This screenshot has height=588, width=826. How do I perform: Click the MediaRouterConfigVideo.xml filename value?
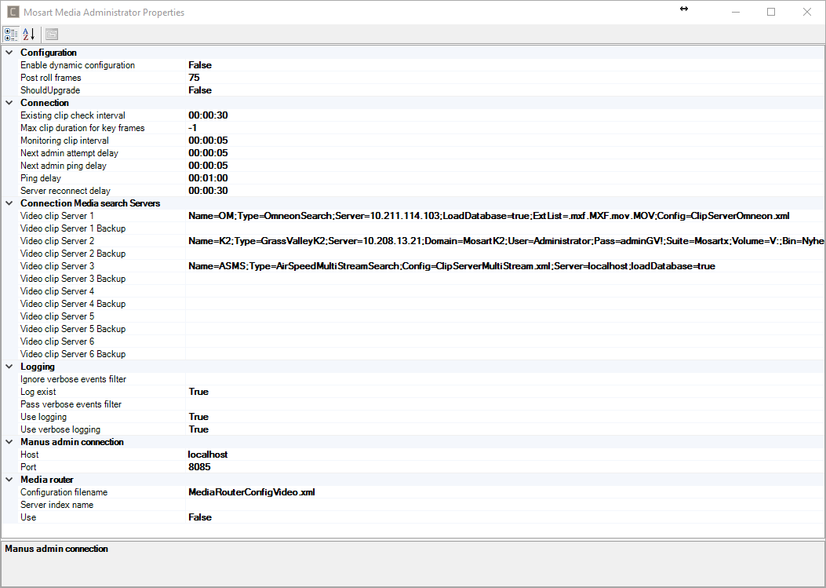[x=251, y=492]
